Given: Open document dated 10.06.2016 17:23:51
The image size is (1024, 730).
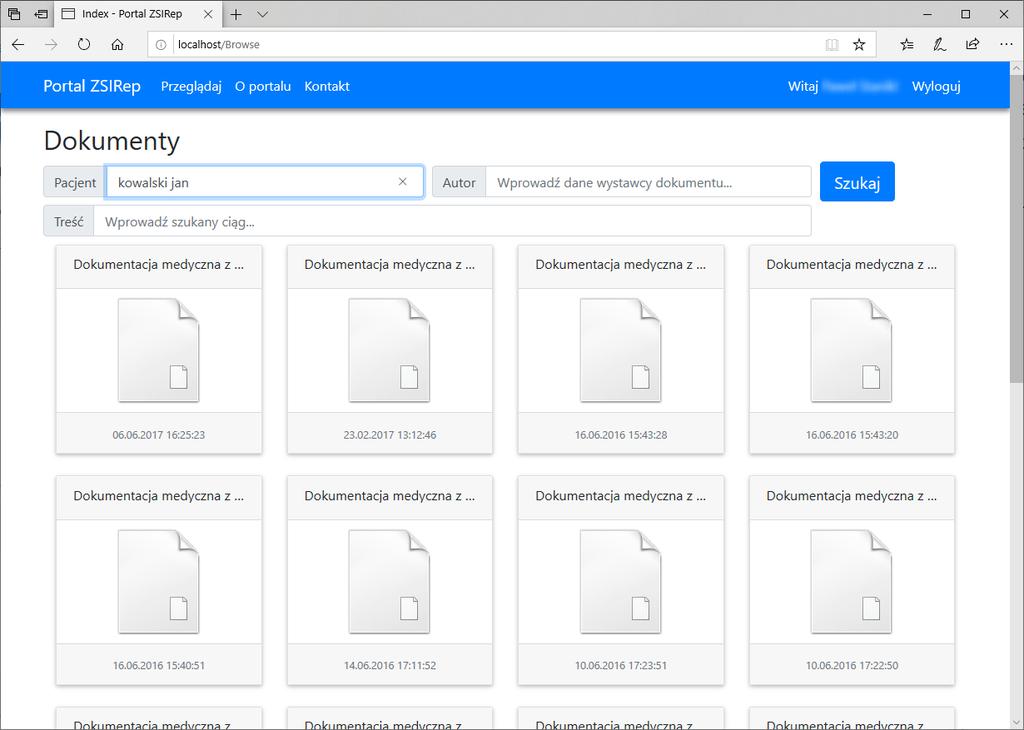Looking at the screenshot, I should [x=620, y=581].
